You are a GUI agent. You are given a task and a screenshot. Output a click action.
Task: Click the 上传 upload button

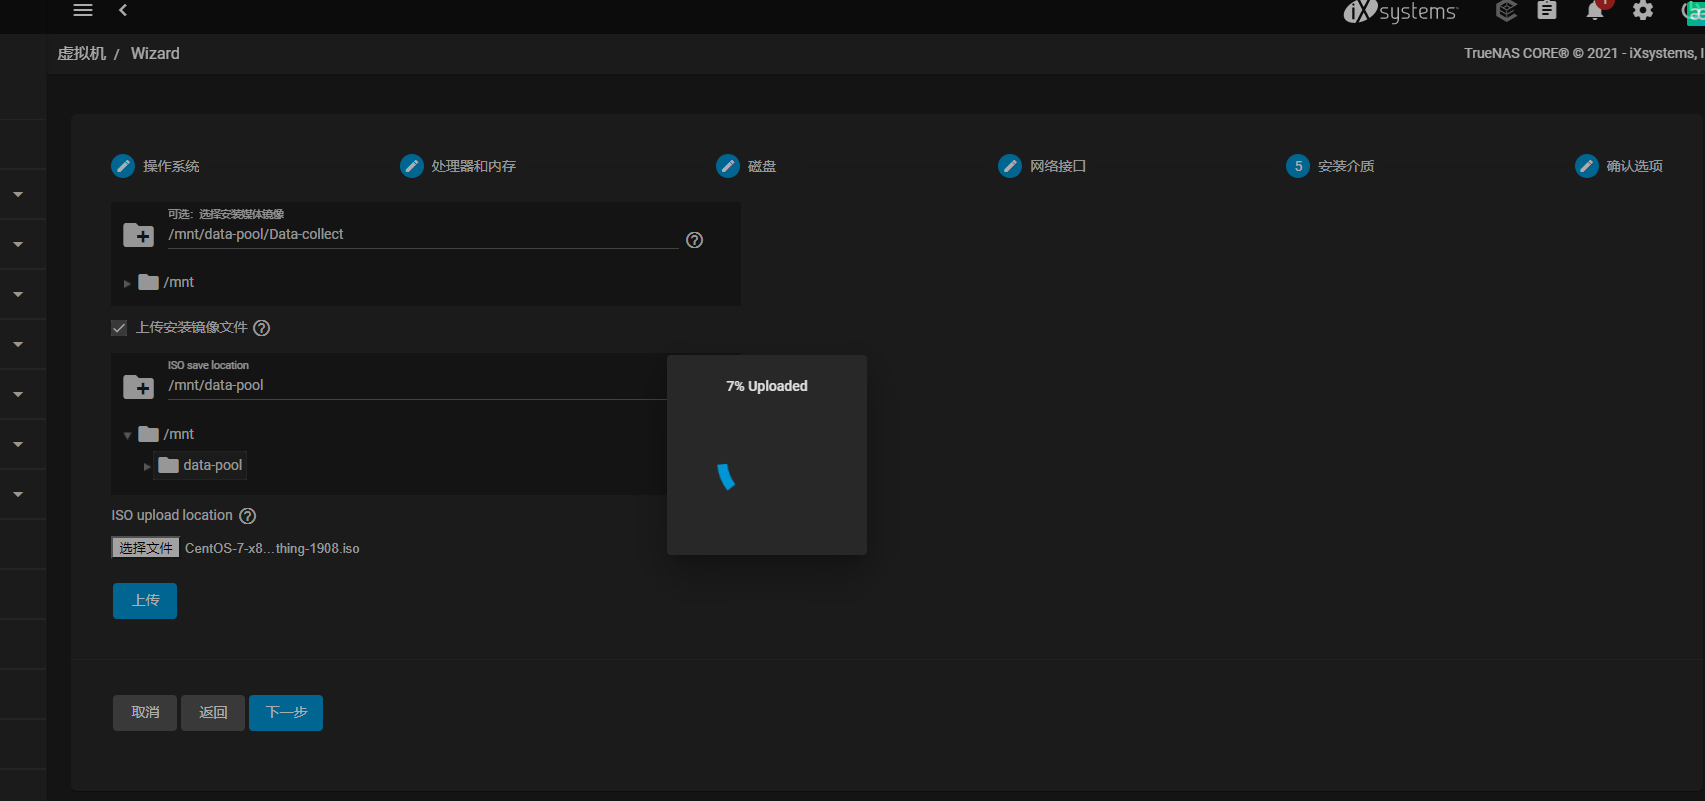[x=145, y=601]
